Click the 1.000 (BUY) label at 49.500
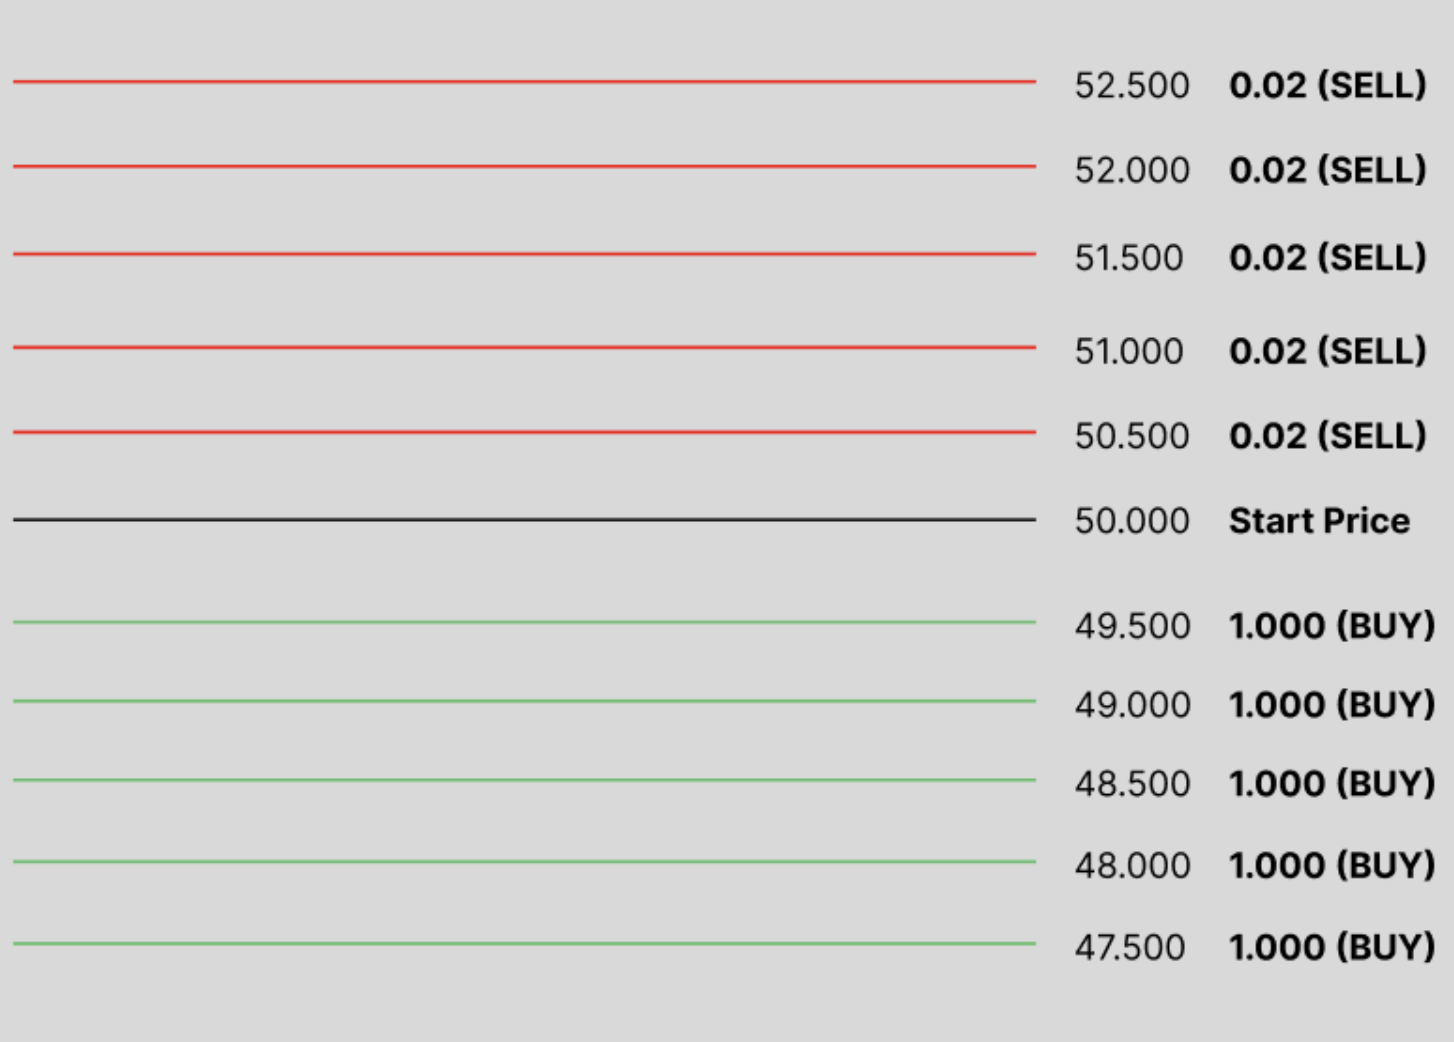The width and height of the screenshot is (1454, 1042). [x=1332, y=627]
